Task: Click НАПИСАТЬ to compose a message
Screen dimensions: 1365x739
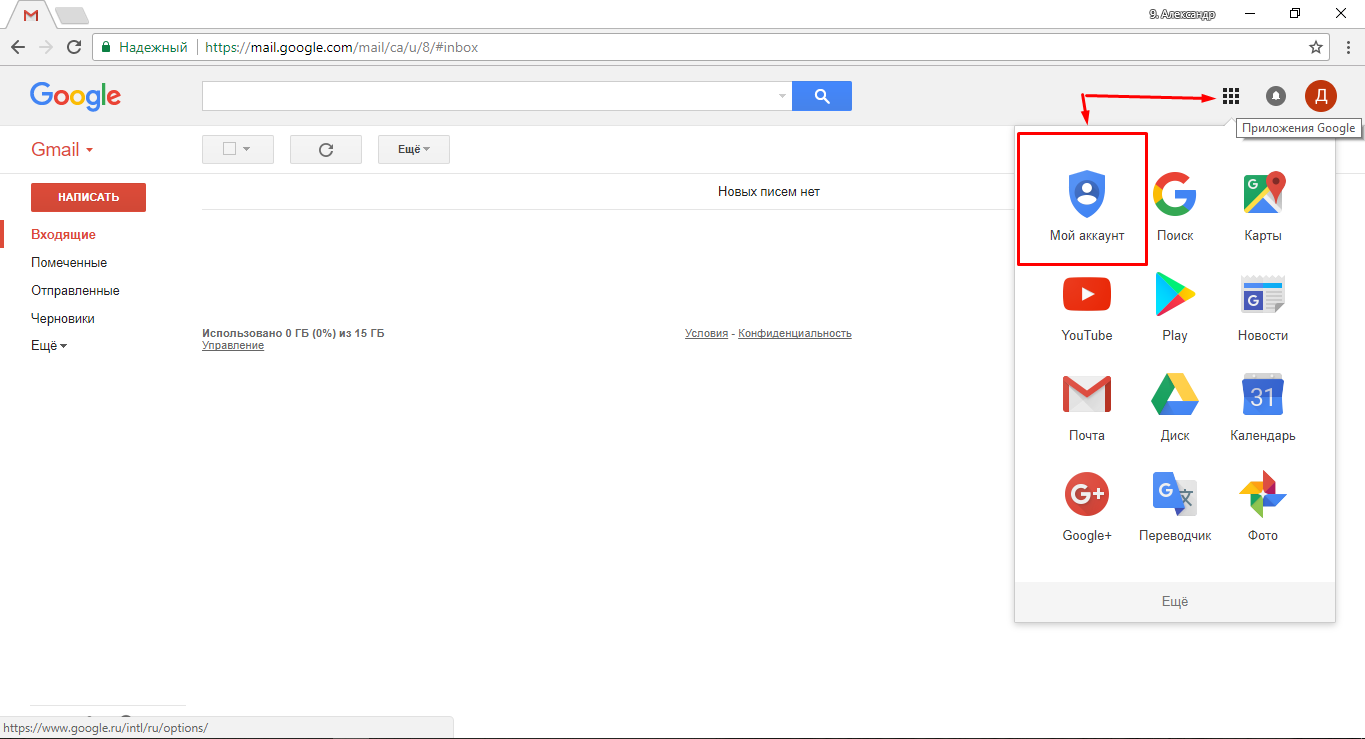Action: pyautogui.click(x=88, y=197)
